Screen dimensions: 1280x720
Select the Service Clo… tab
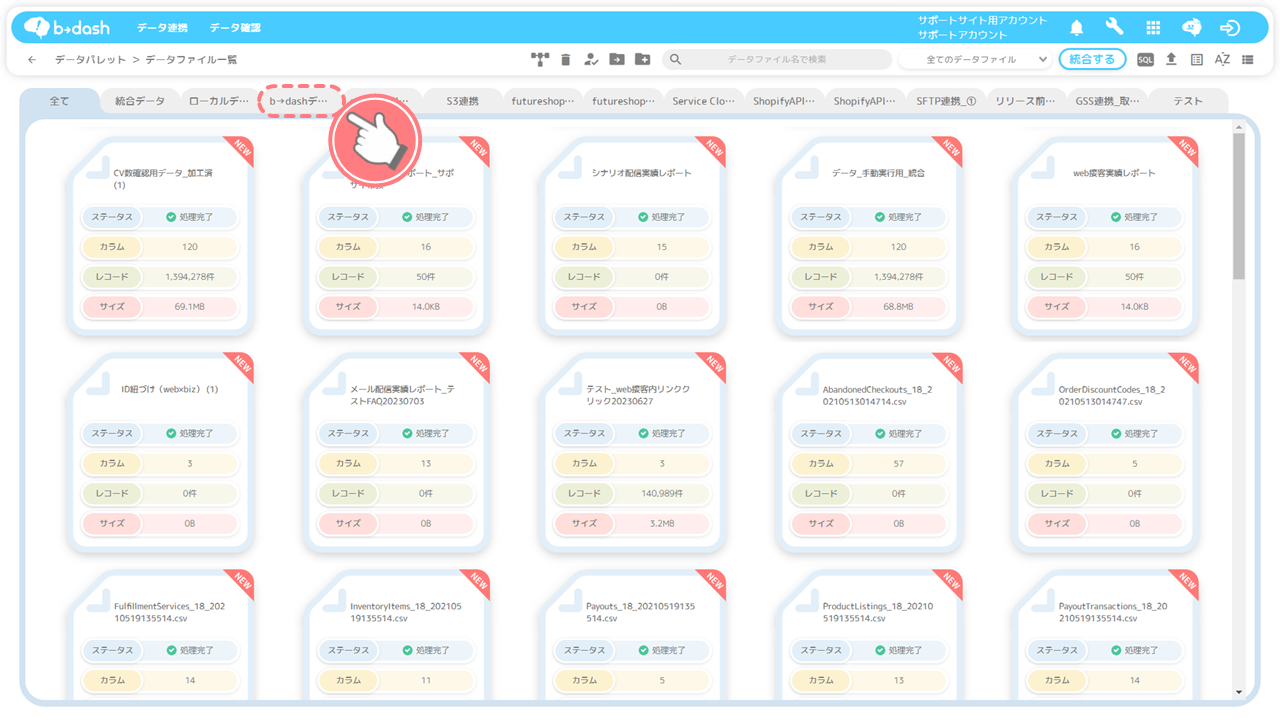tap(703, 101)
